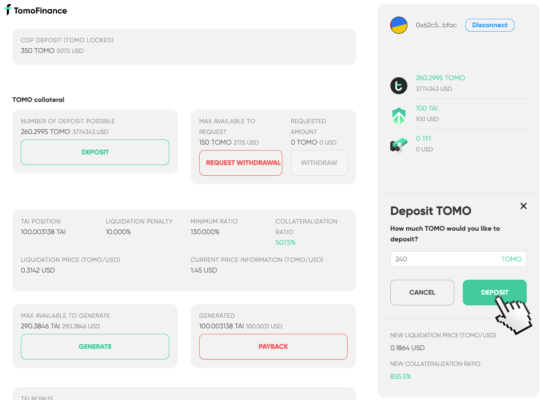Confirm deposit with green DEPOSIT button

pos(495,293)
